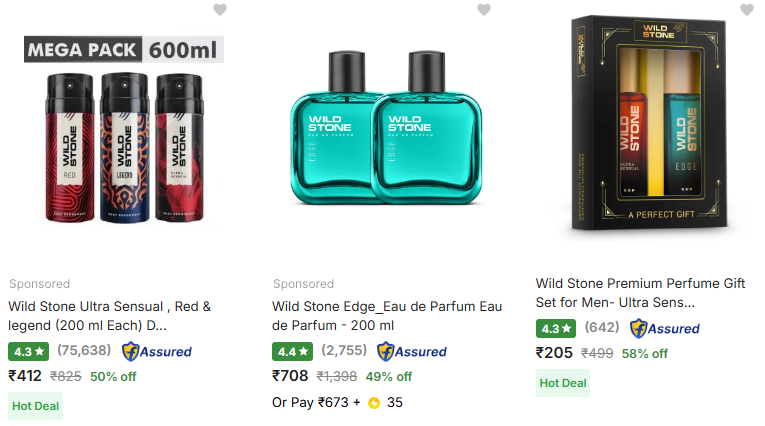Click the 4.3 star rating badge for deodorant pack

pyautogui.click(x=27, y=351)
